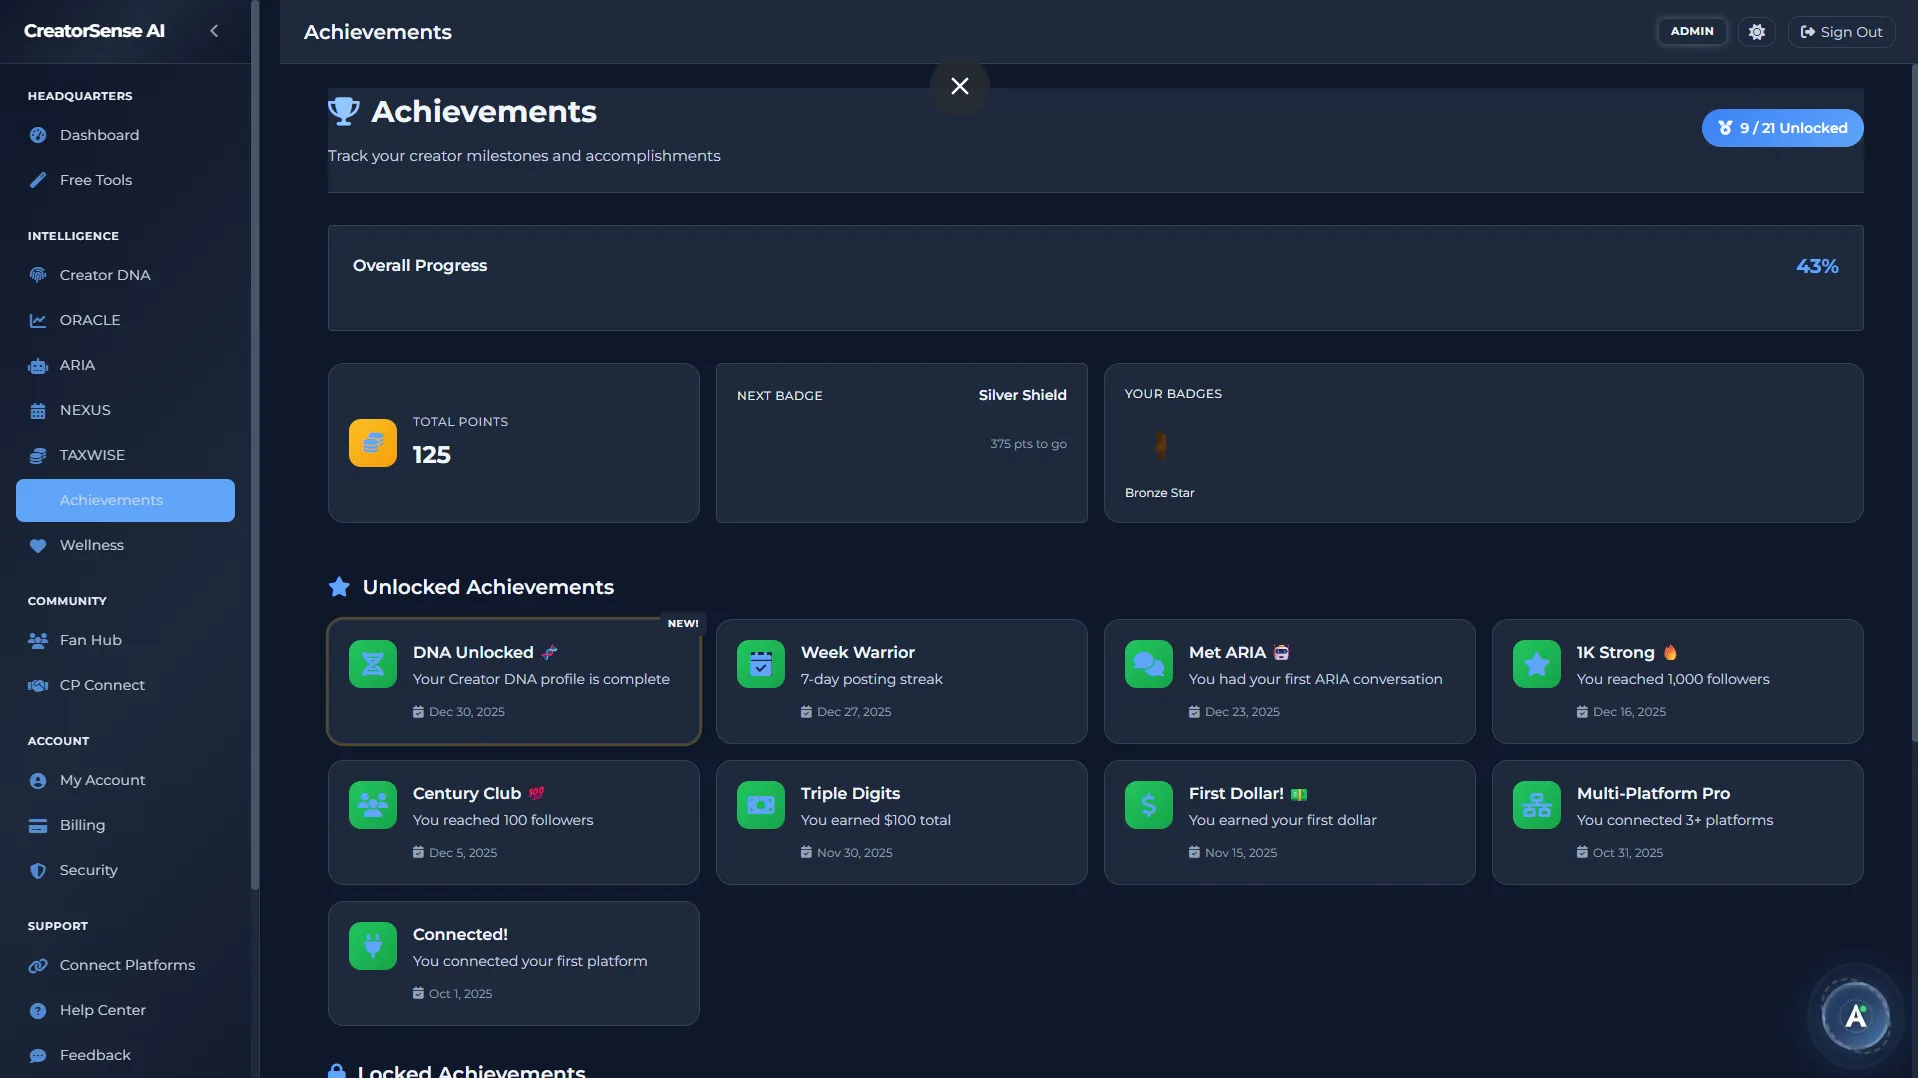Open CP Connect
Screen dimensions: 1918x1078
pos(101,685)
